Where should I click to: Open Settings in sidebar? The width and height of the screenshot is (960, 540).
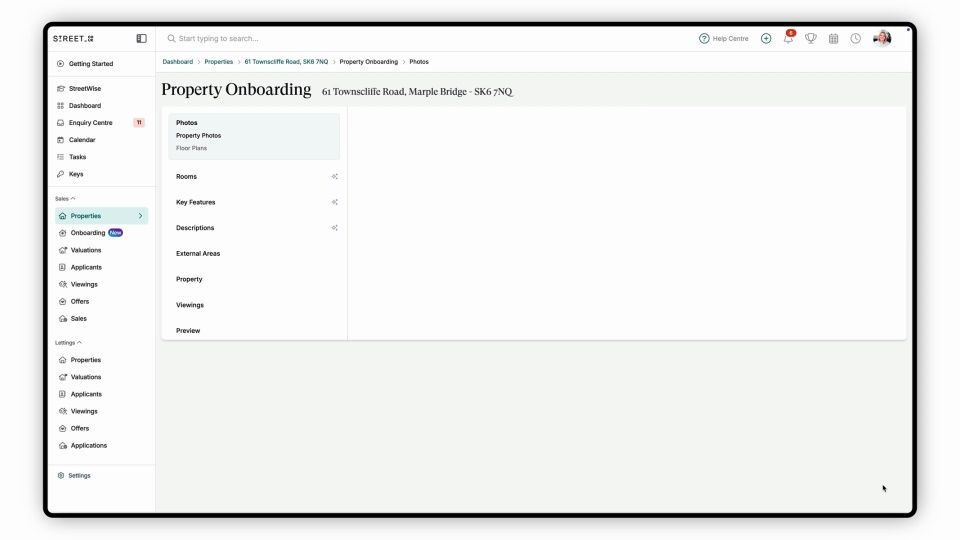(79, 476)
